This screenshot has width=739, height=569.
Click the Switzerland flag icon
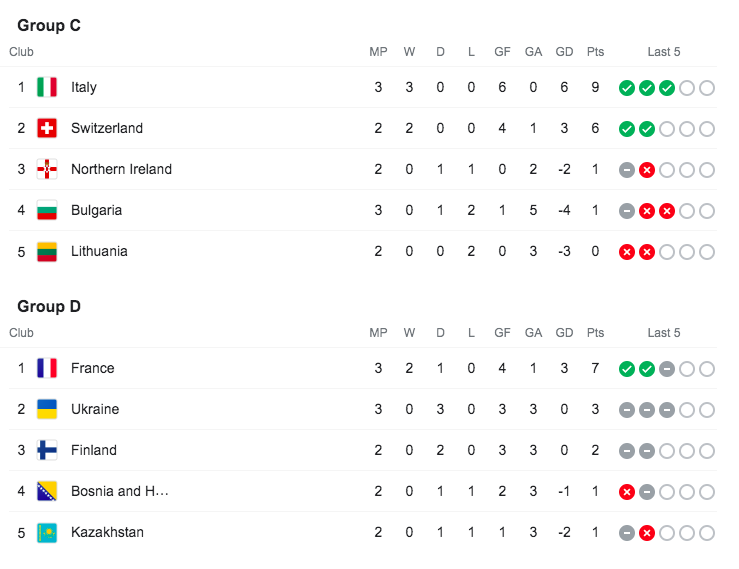(x=47, y=128)
